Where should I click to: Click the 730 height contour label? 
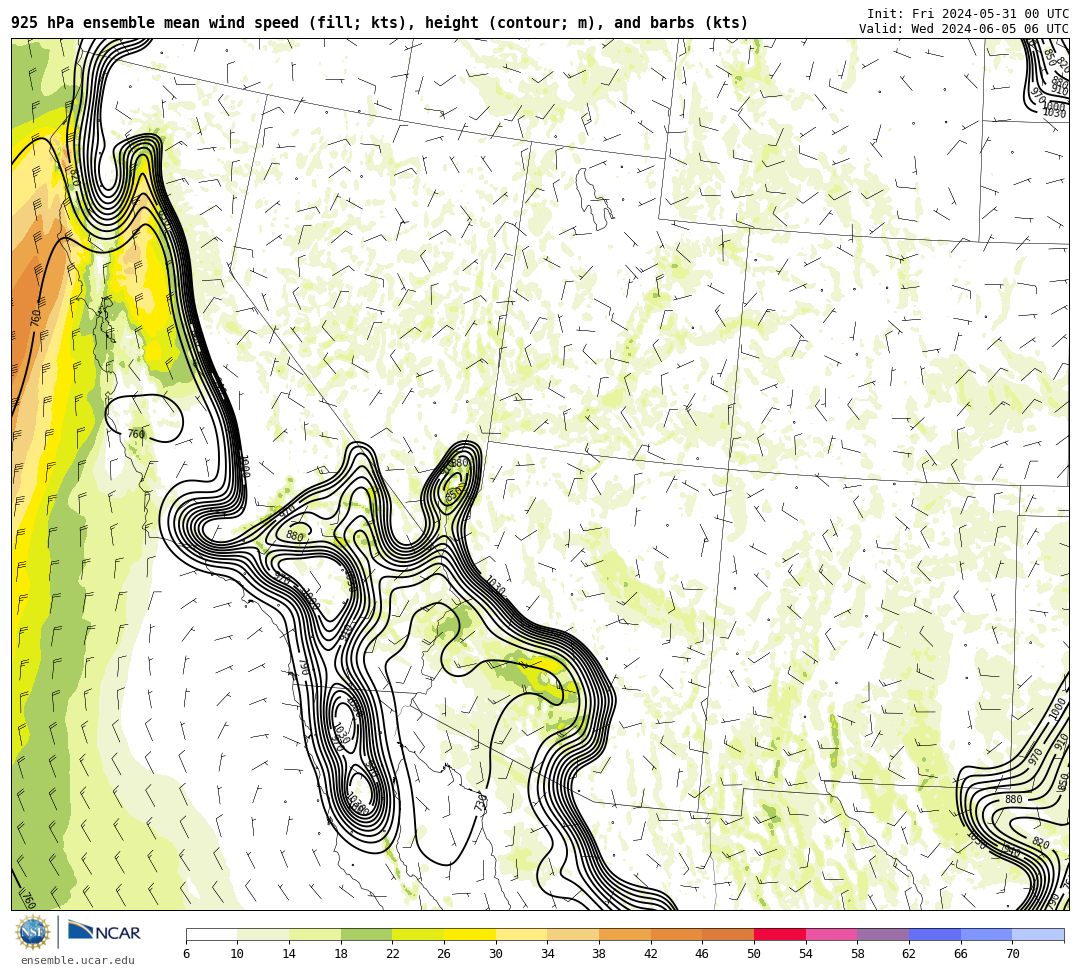coord(481,802)
